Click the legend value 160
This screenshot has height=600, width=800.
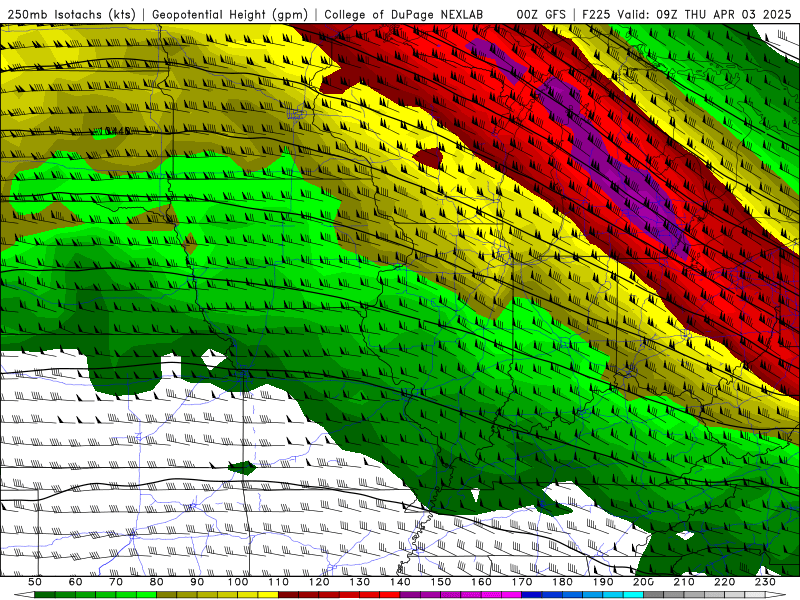(481, 582)
